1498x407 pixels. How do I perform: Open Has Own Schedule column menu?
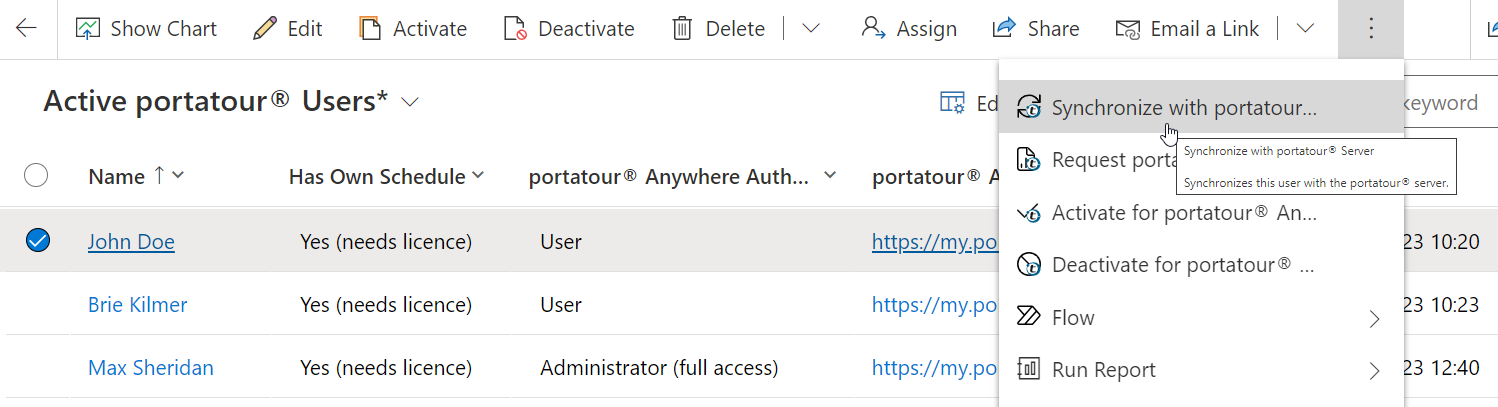pos(477,176)
